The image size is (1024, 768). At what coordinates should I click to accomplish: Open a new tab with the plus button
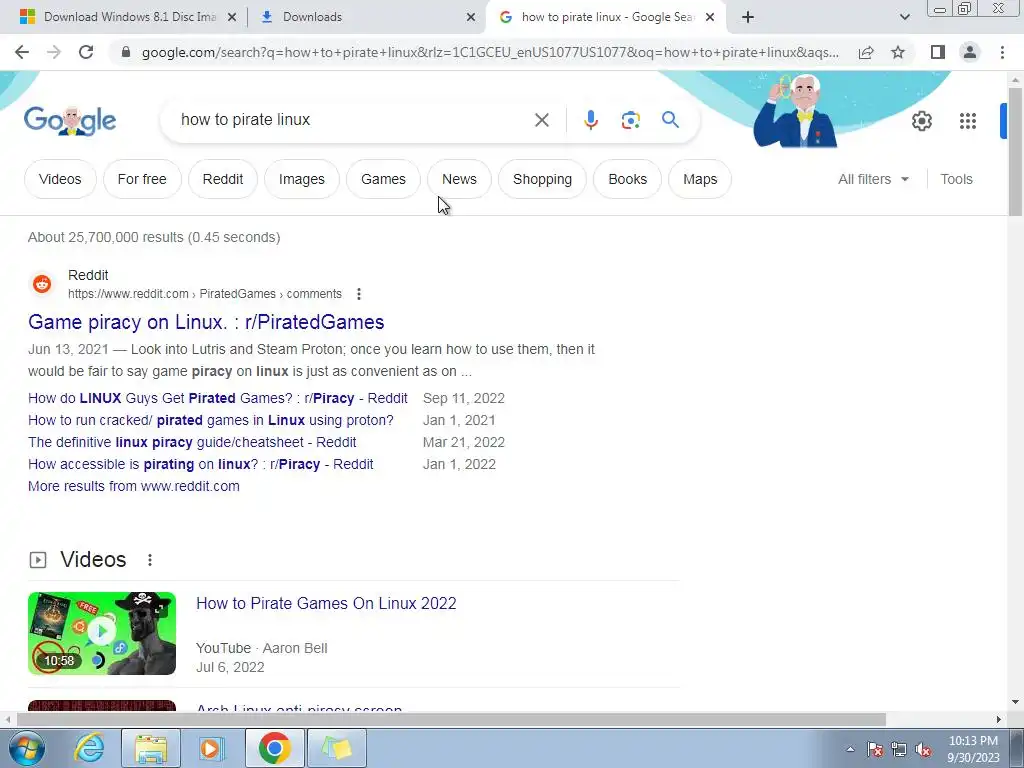[748, 18]
